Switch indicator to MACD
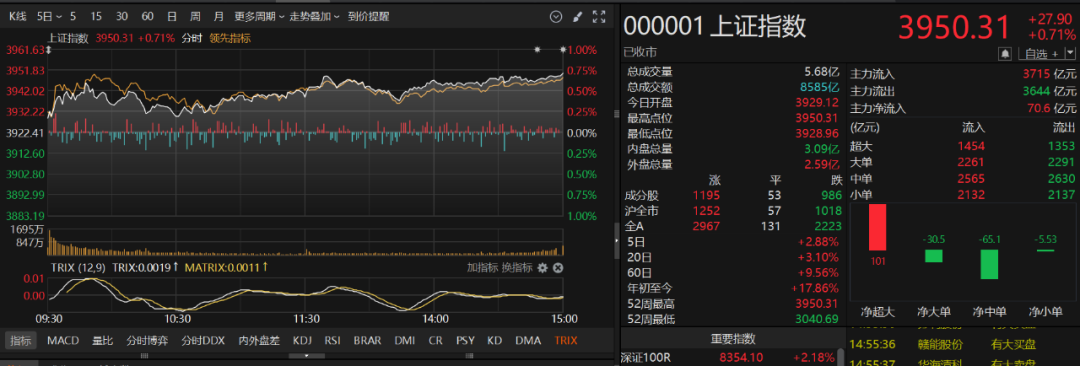Image resolution: width=1080 pixels, height=366 pixels. [63, 340]
